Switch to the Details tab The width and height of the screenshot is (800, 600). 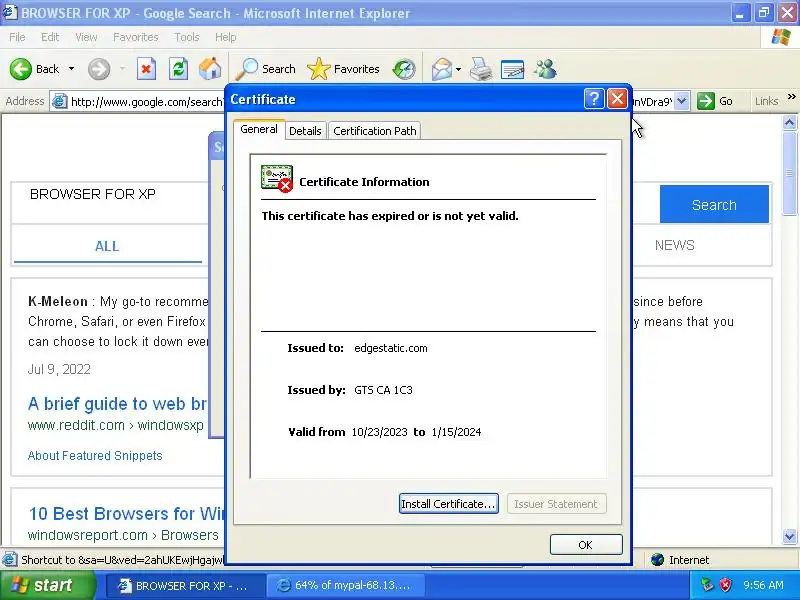tap(305, 131)
